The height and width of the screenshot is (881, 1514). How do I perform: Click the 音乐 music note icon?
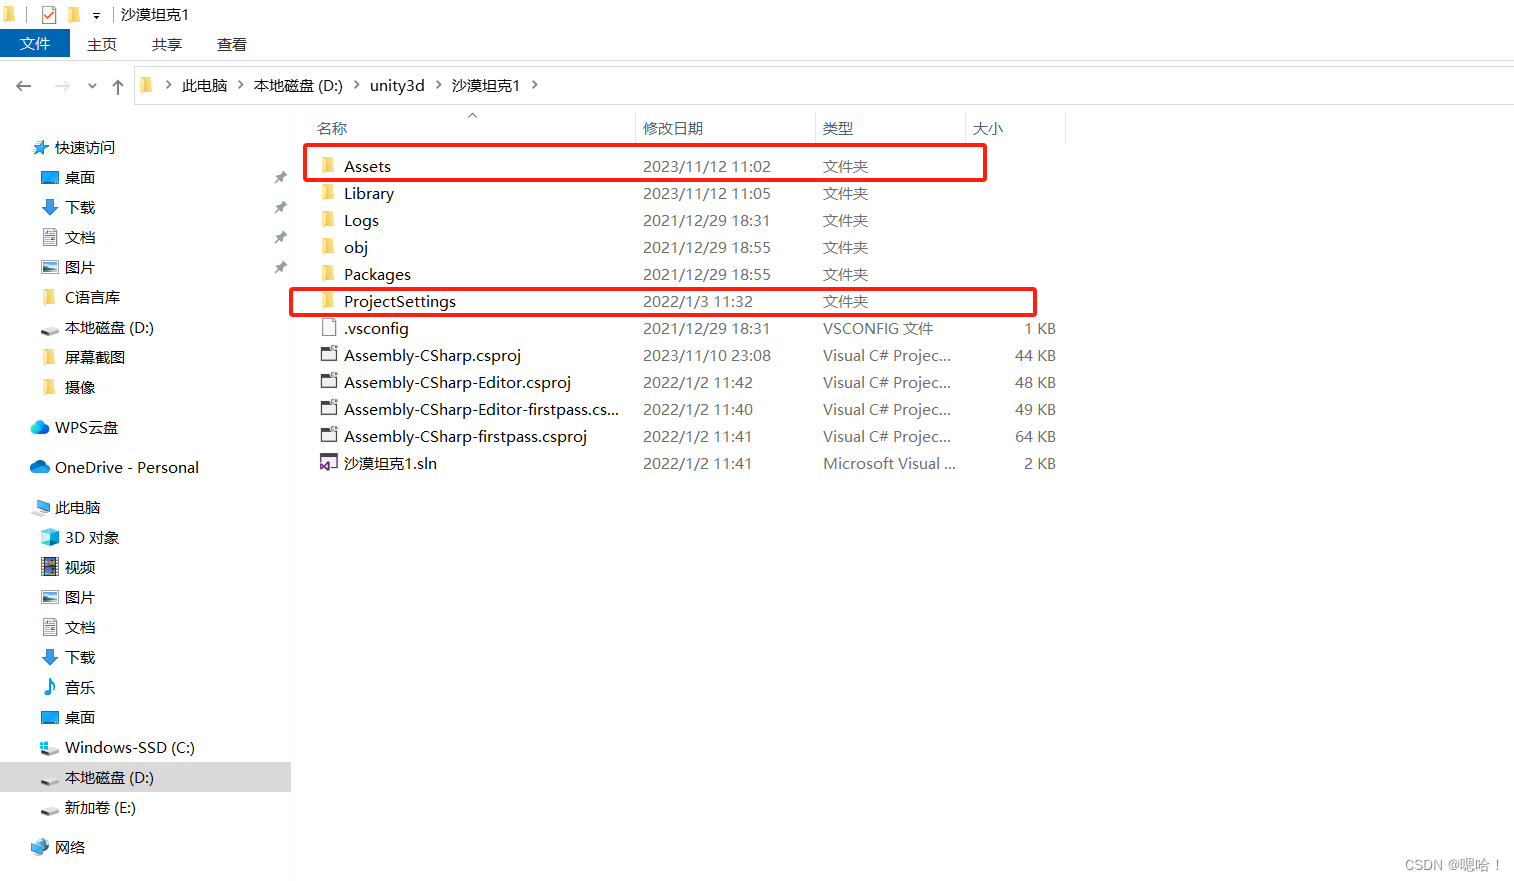point(50,687)
